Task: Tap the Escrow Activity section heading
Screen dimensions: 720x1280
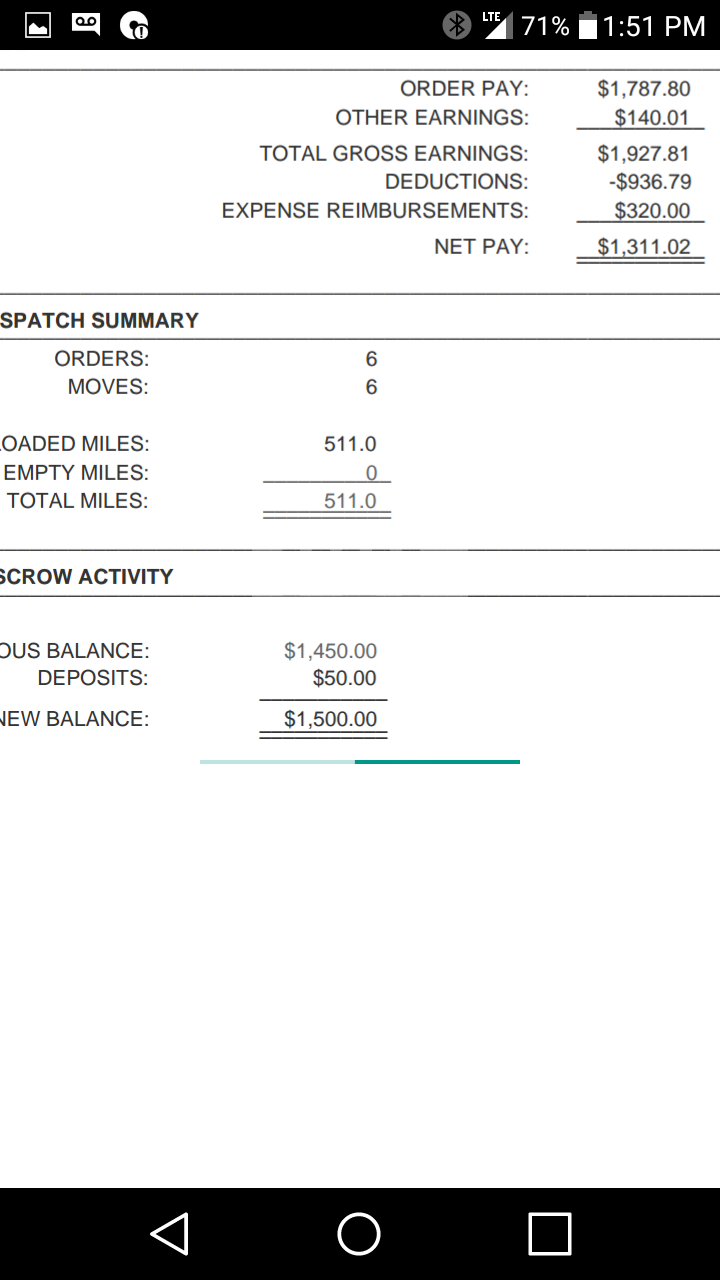Action: point(87,577)
